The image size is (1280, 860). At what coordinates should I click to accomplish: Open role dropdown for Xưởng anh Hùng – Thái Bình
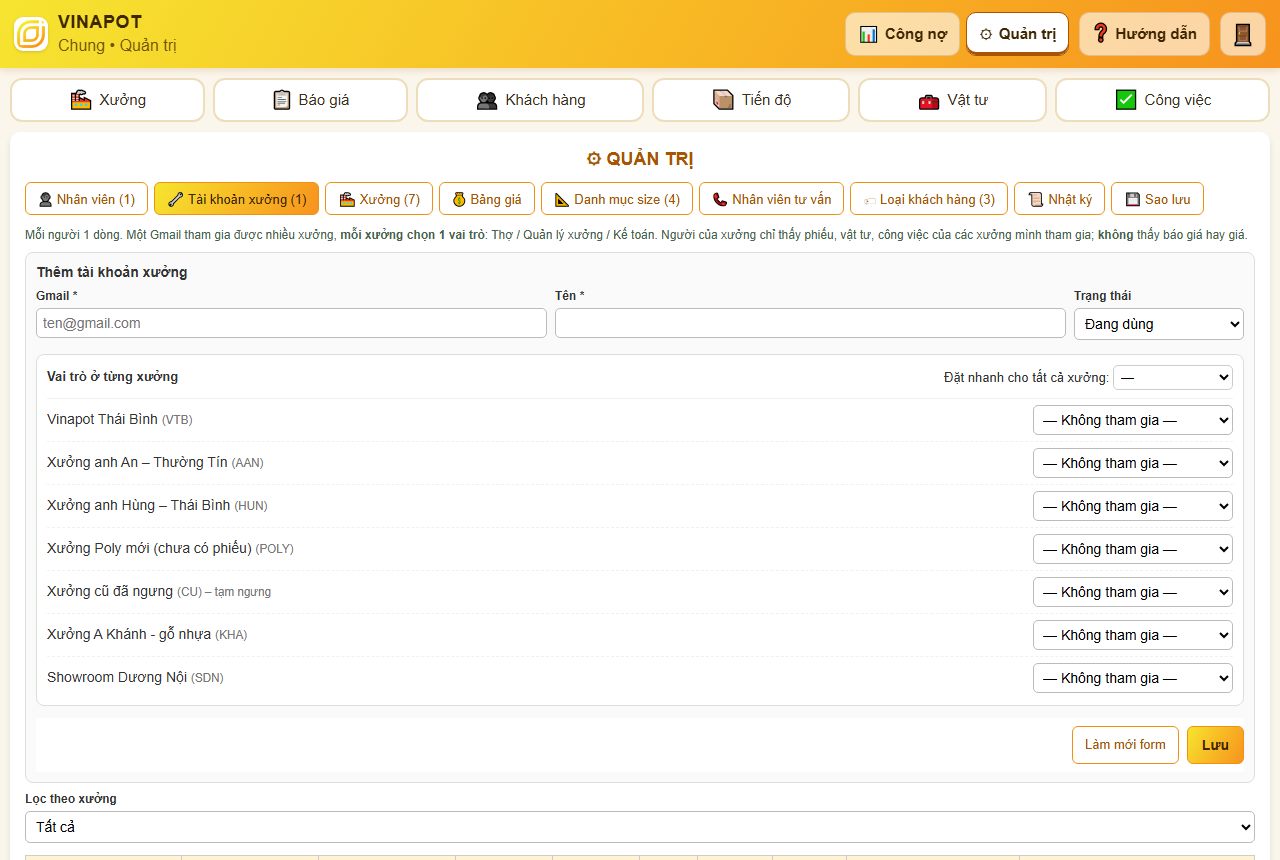[1133, 506]
